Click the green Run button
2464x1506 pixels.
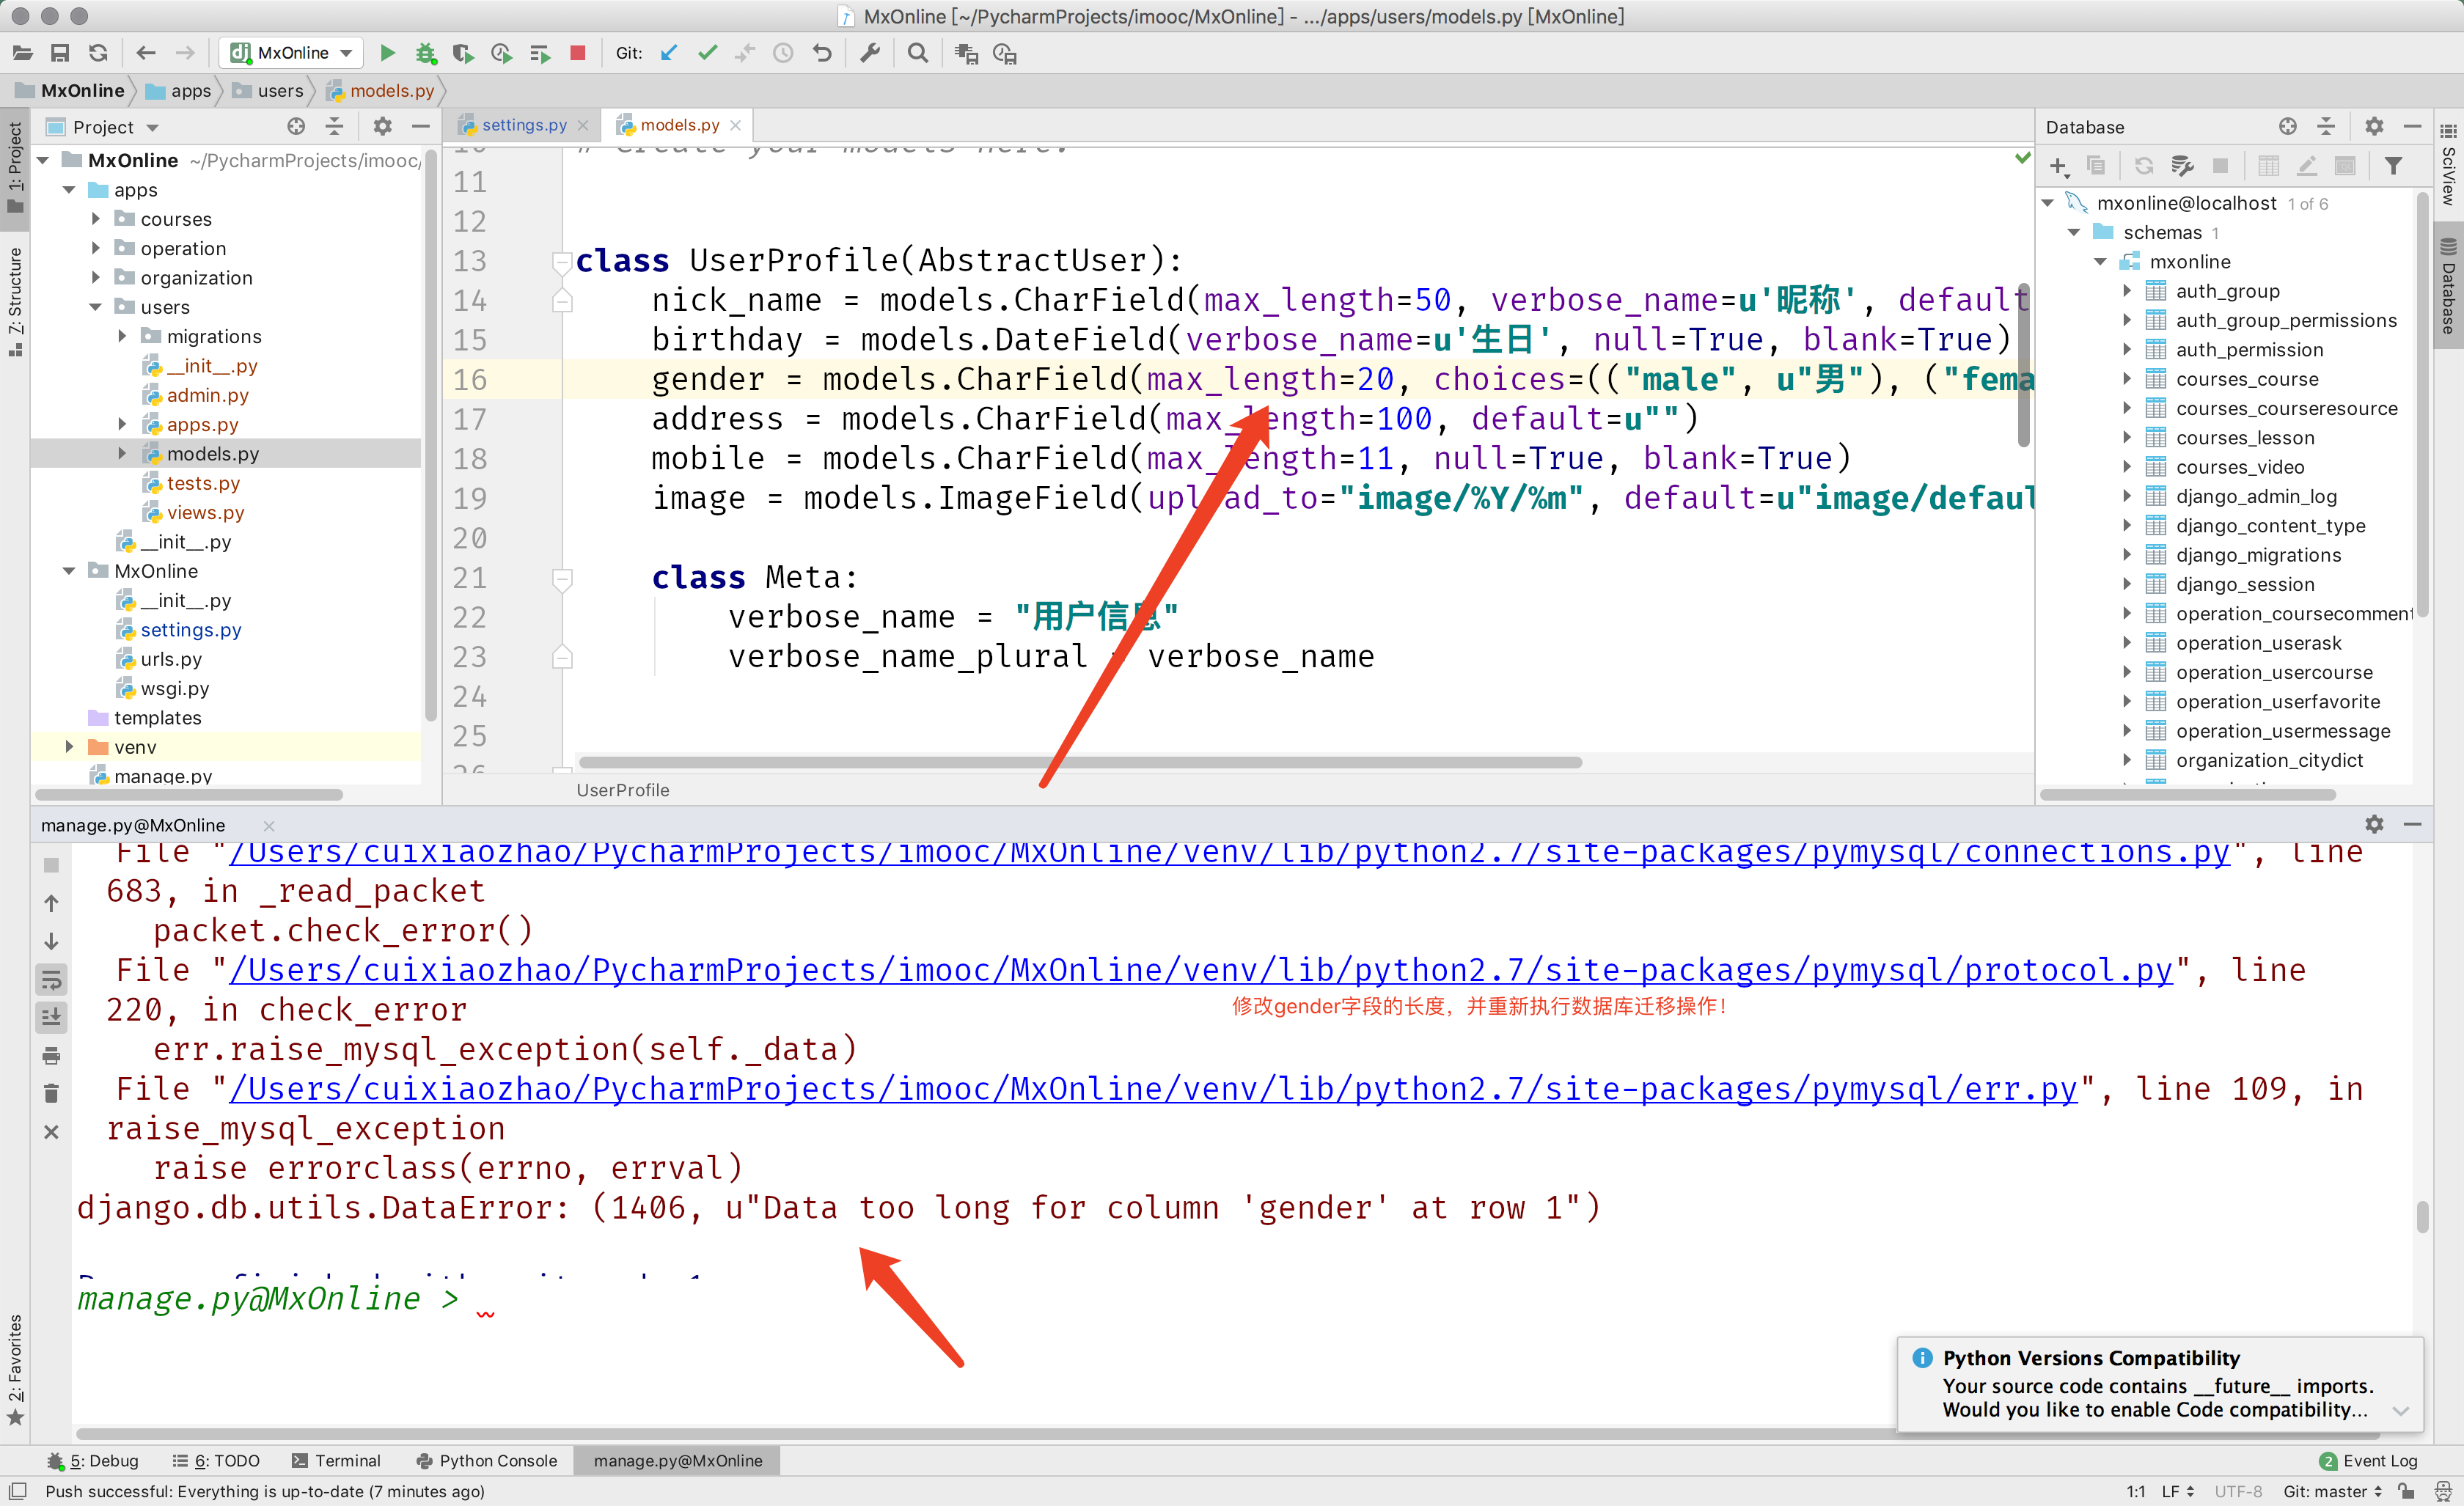click(x=388, y=53)
